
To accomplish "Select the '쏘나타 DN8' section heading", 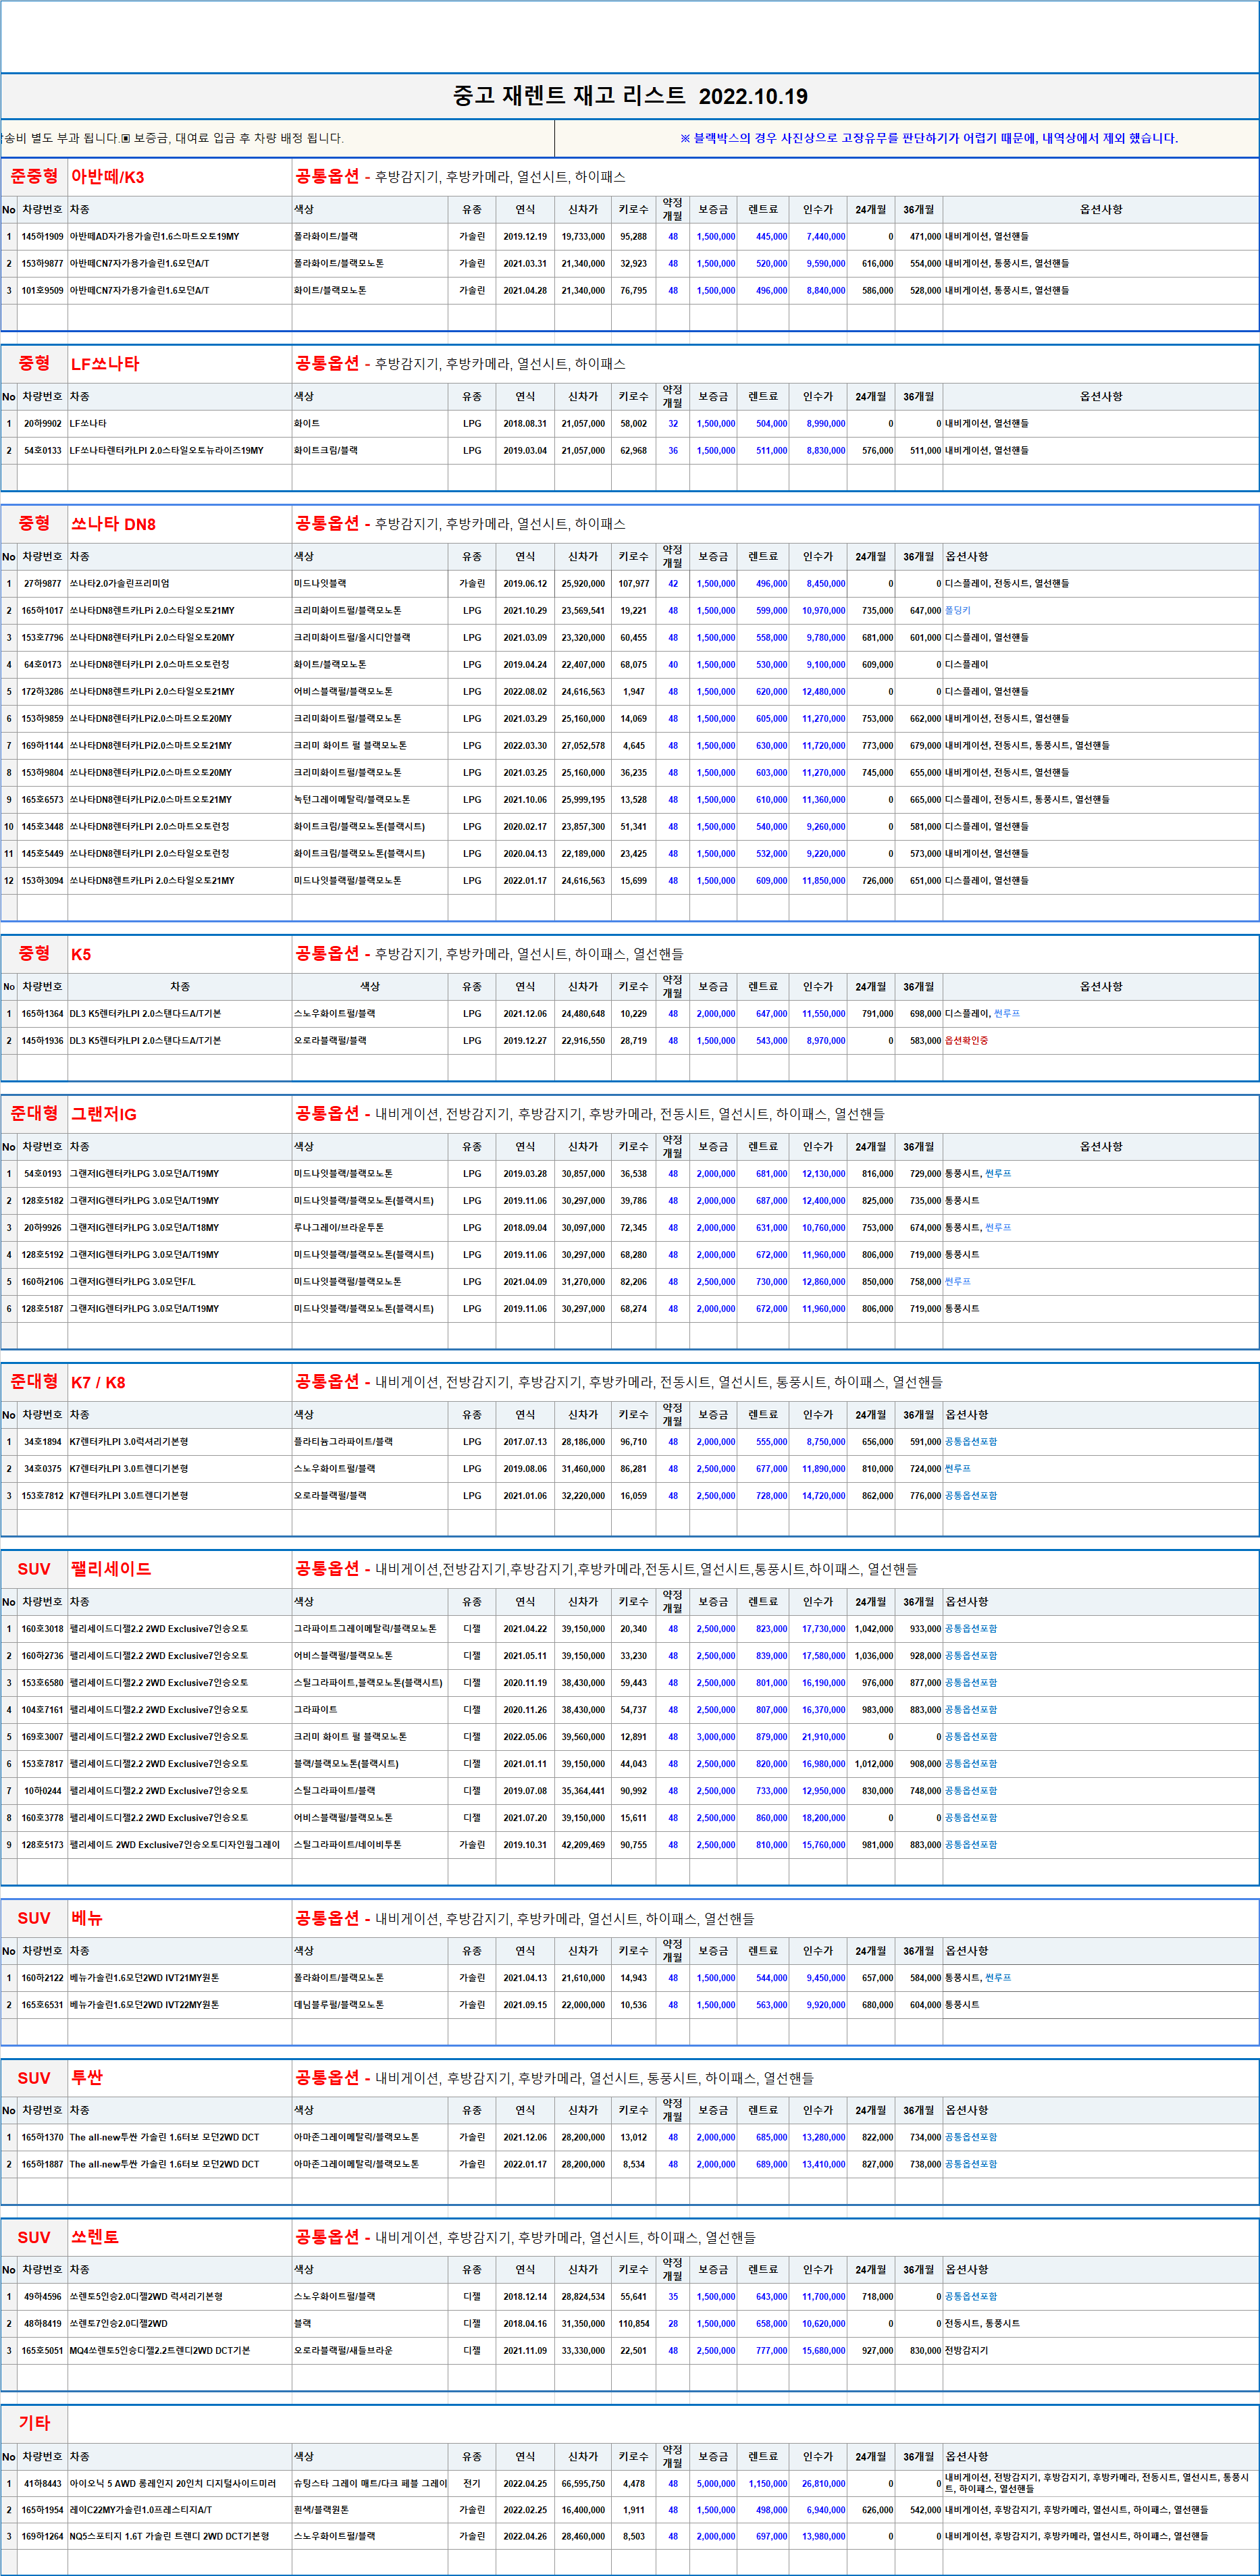I will [113, 524].
